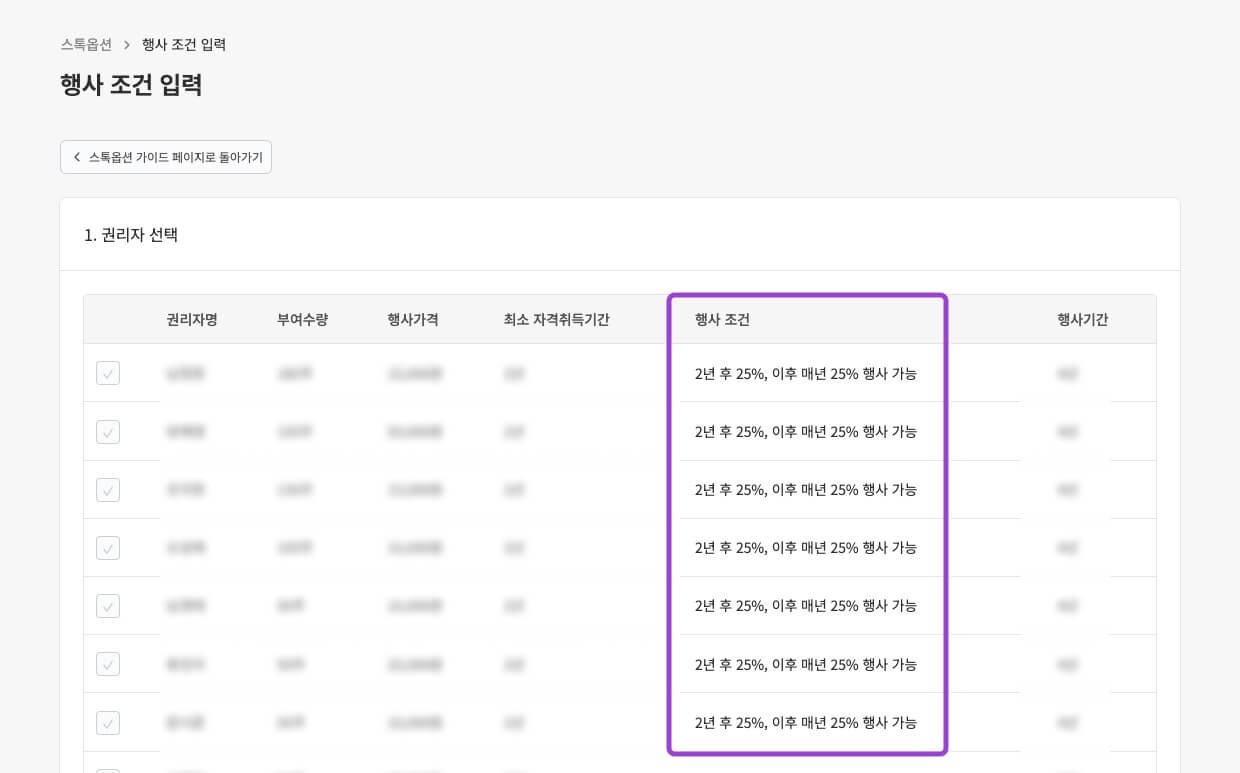Select the 행사 조건 입력 breadcrumb item
The height and width of the screenshot is (773, 1240).
click(x=184, y=45)
